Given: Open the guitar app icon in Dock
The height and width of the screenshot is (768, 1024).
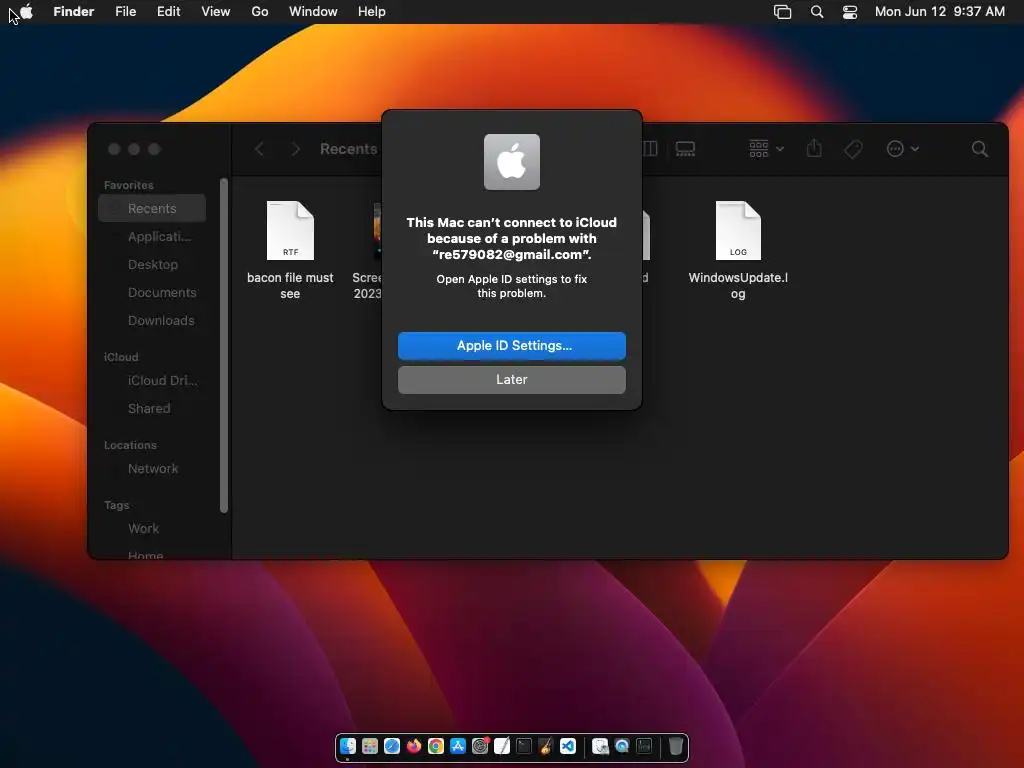Looking at the screenshot, I should point(546,746).
